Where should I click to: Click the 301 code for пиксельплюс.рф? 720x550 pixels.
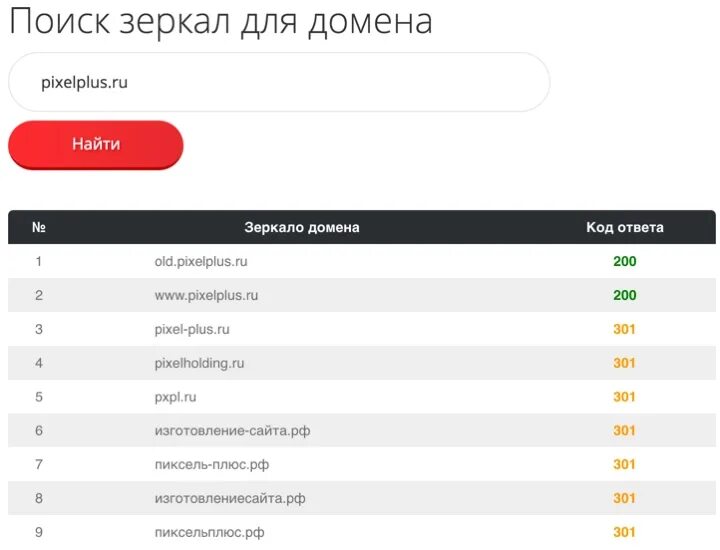pos(624,533)
